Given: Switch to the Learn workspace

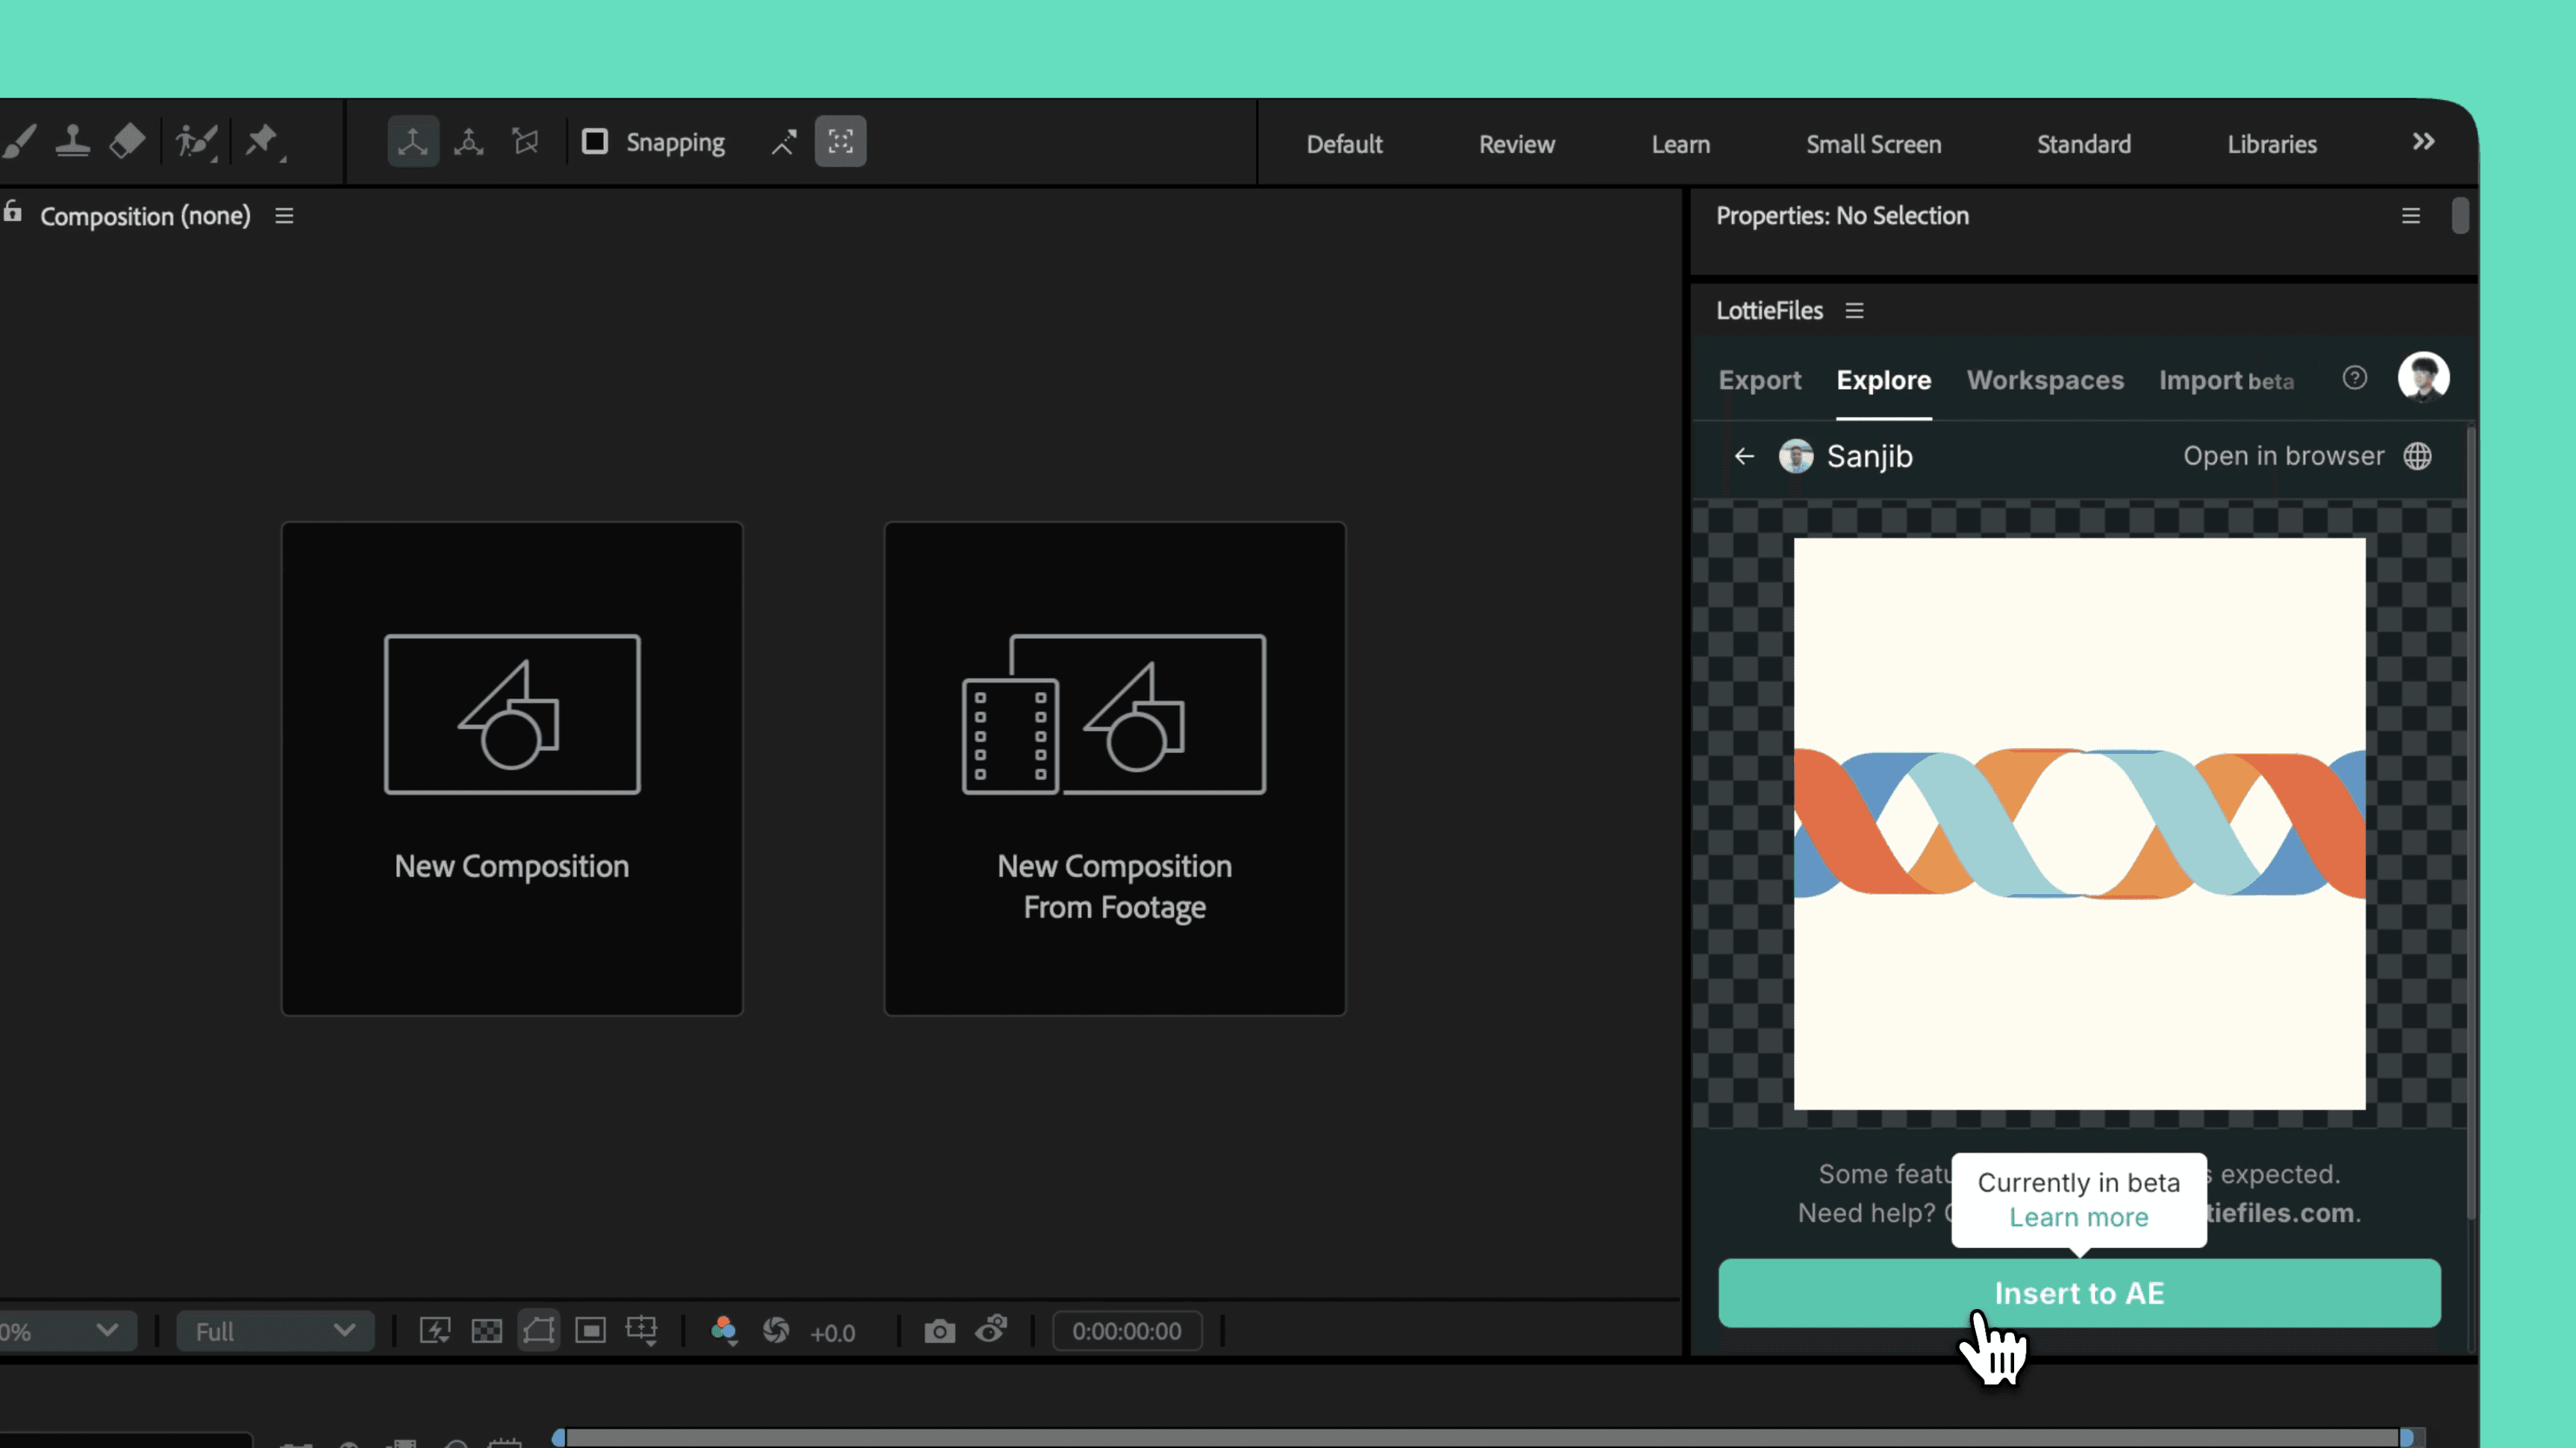Looking at the screenshot, I should (1681, 144).
